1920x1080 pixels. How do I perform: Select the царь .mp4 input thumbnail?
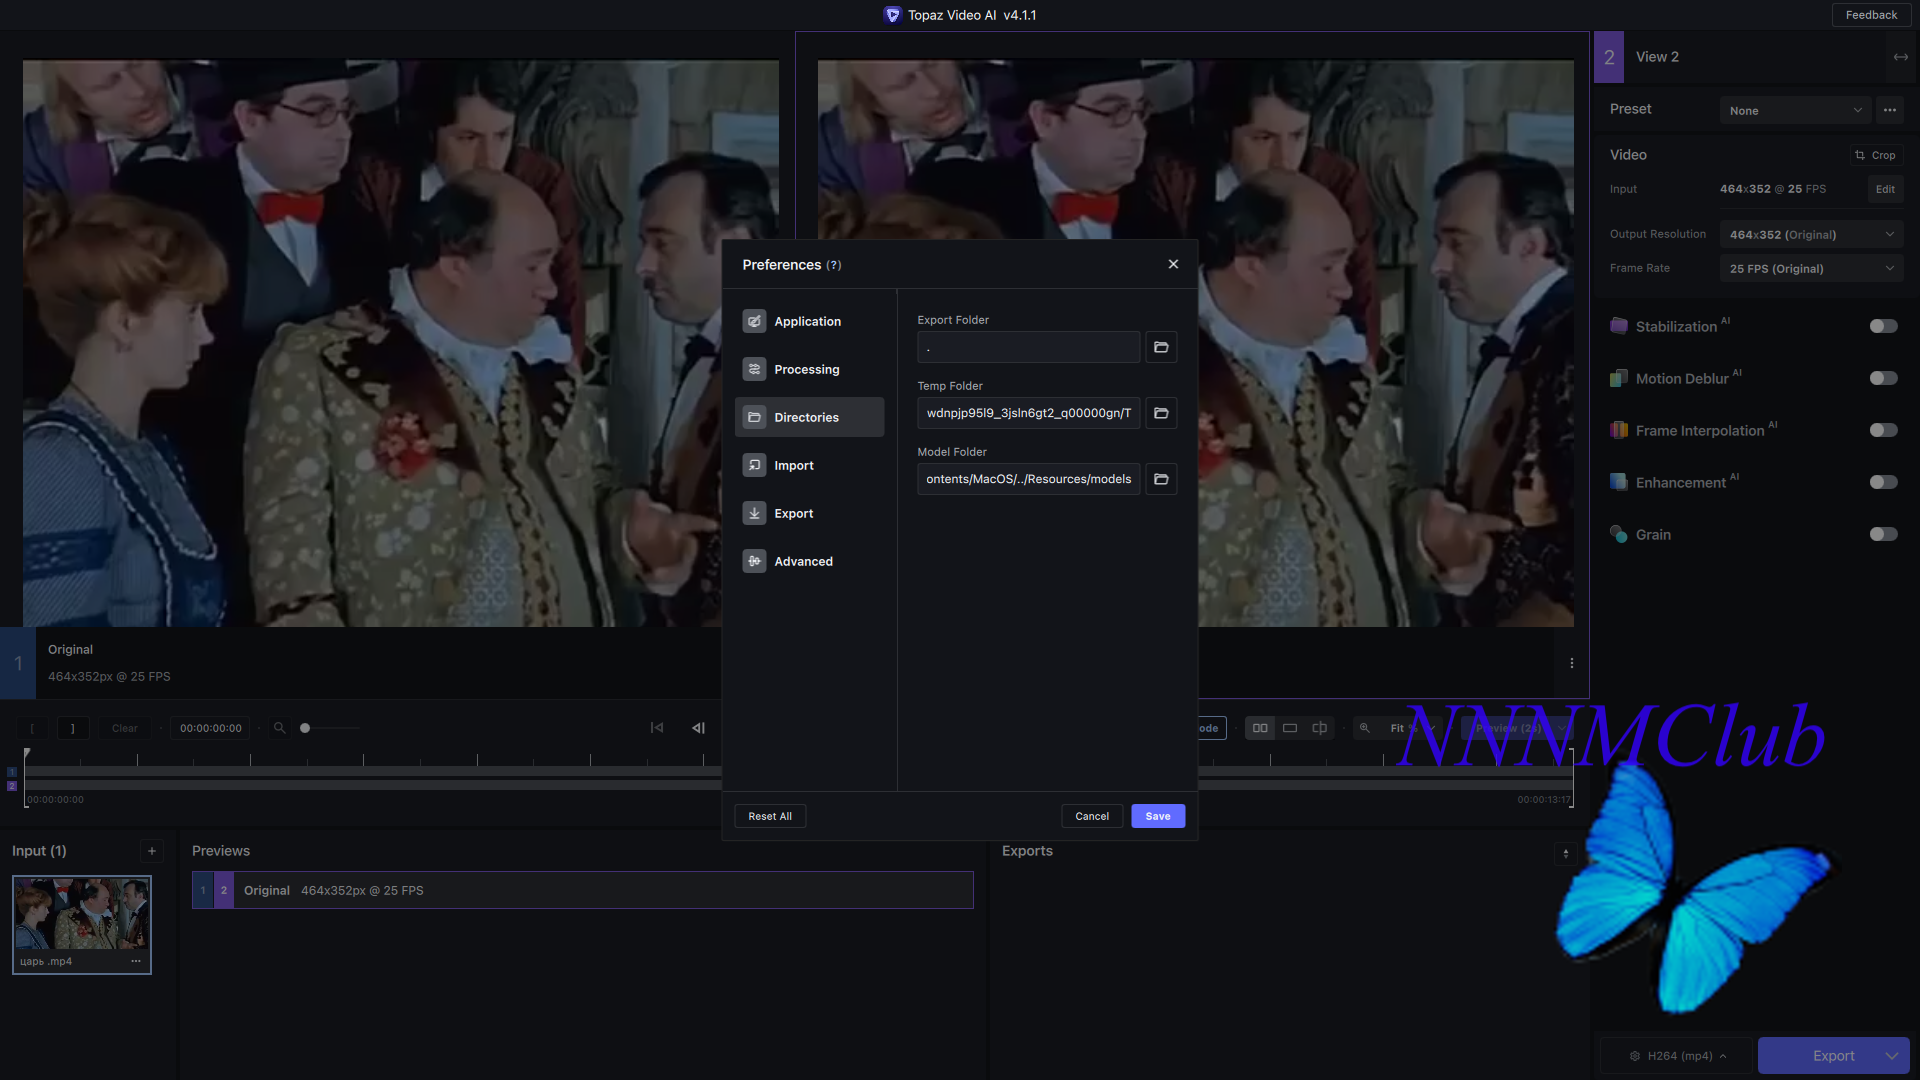(82, 915)
